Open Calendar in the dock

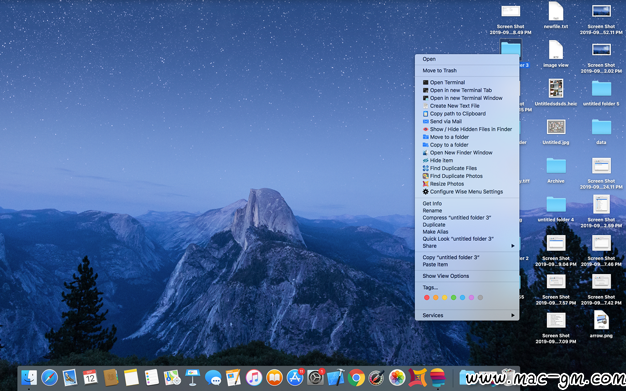90,377
